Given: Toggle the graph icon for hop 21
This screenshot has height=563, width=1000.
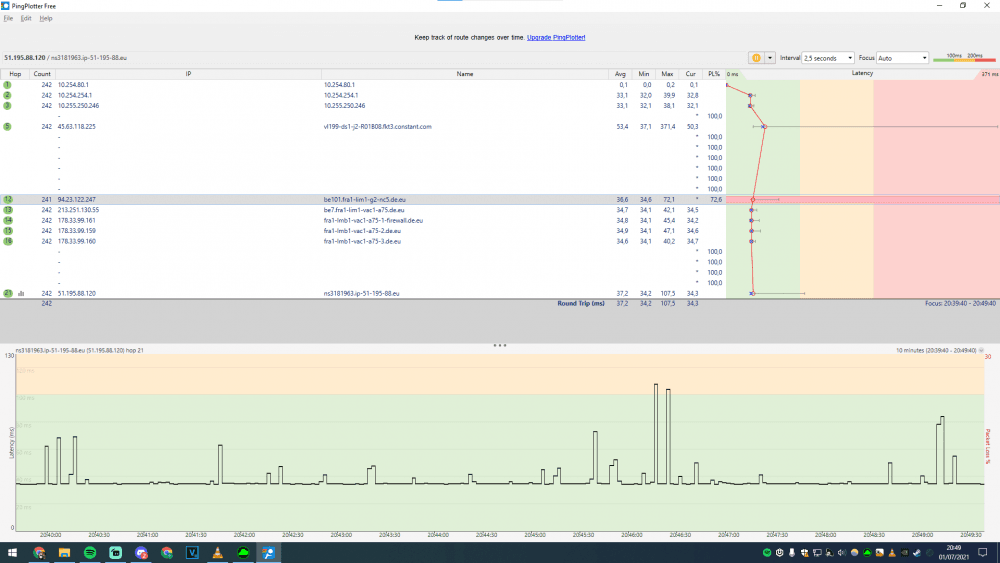Looking at the screenshot, I should point(20,293).
